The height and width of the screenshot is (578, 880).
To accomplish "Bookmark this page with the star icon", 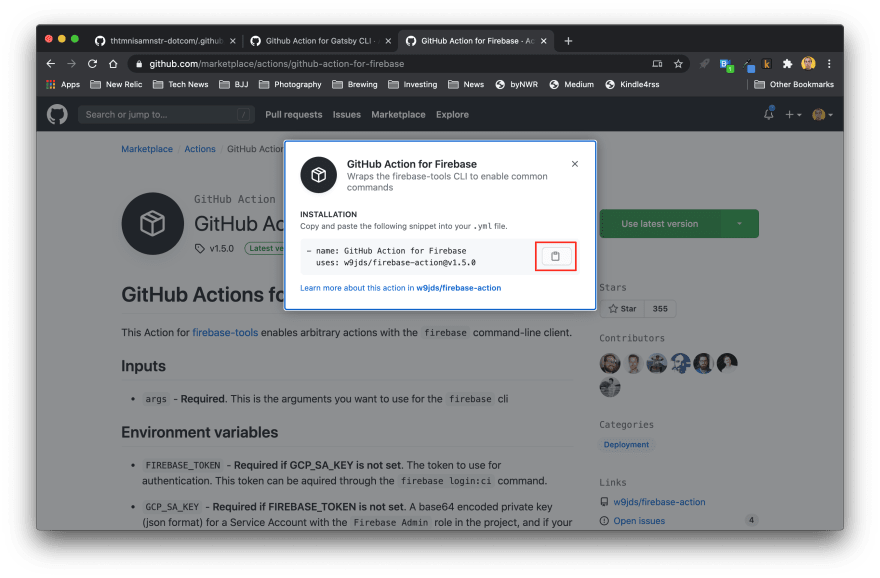I will point(678,63).
